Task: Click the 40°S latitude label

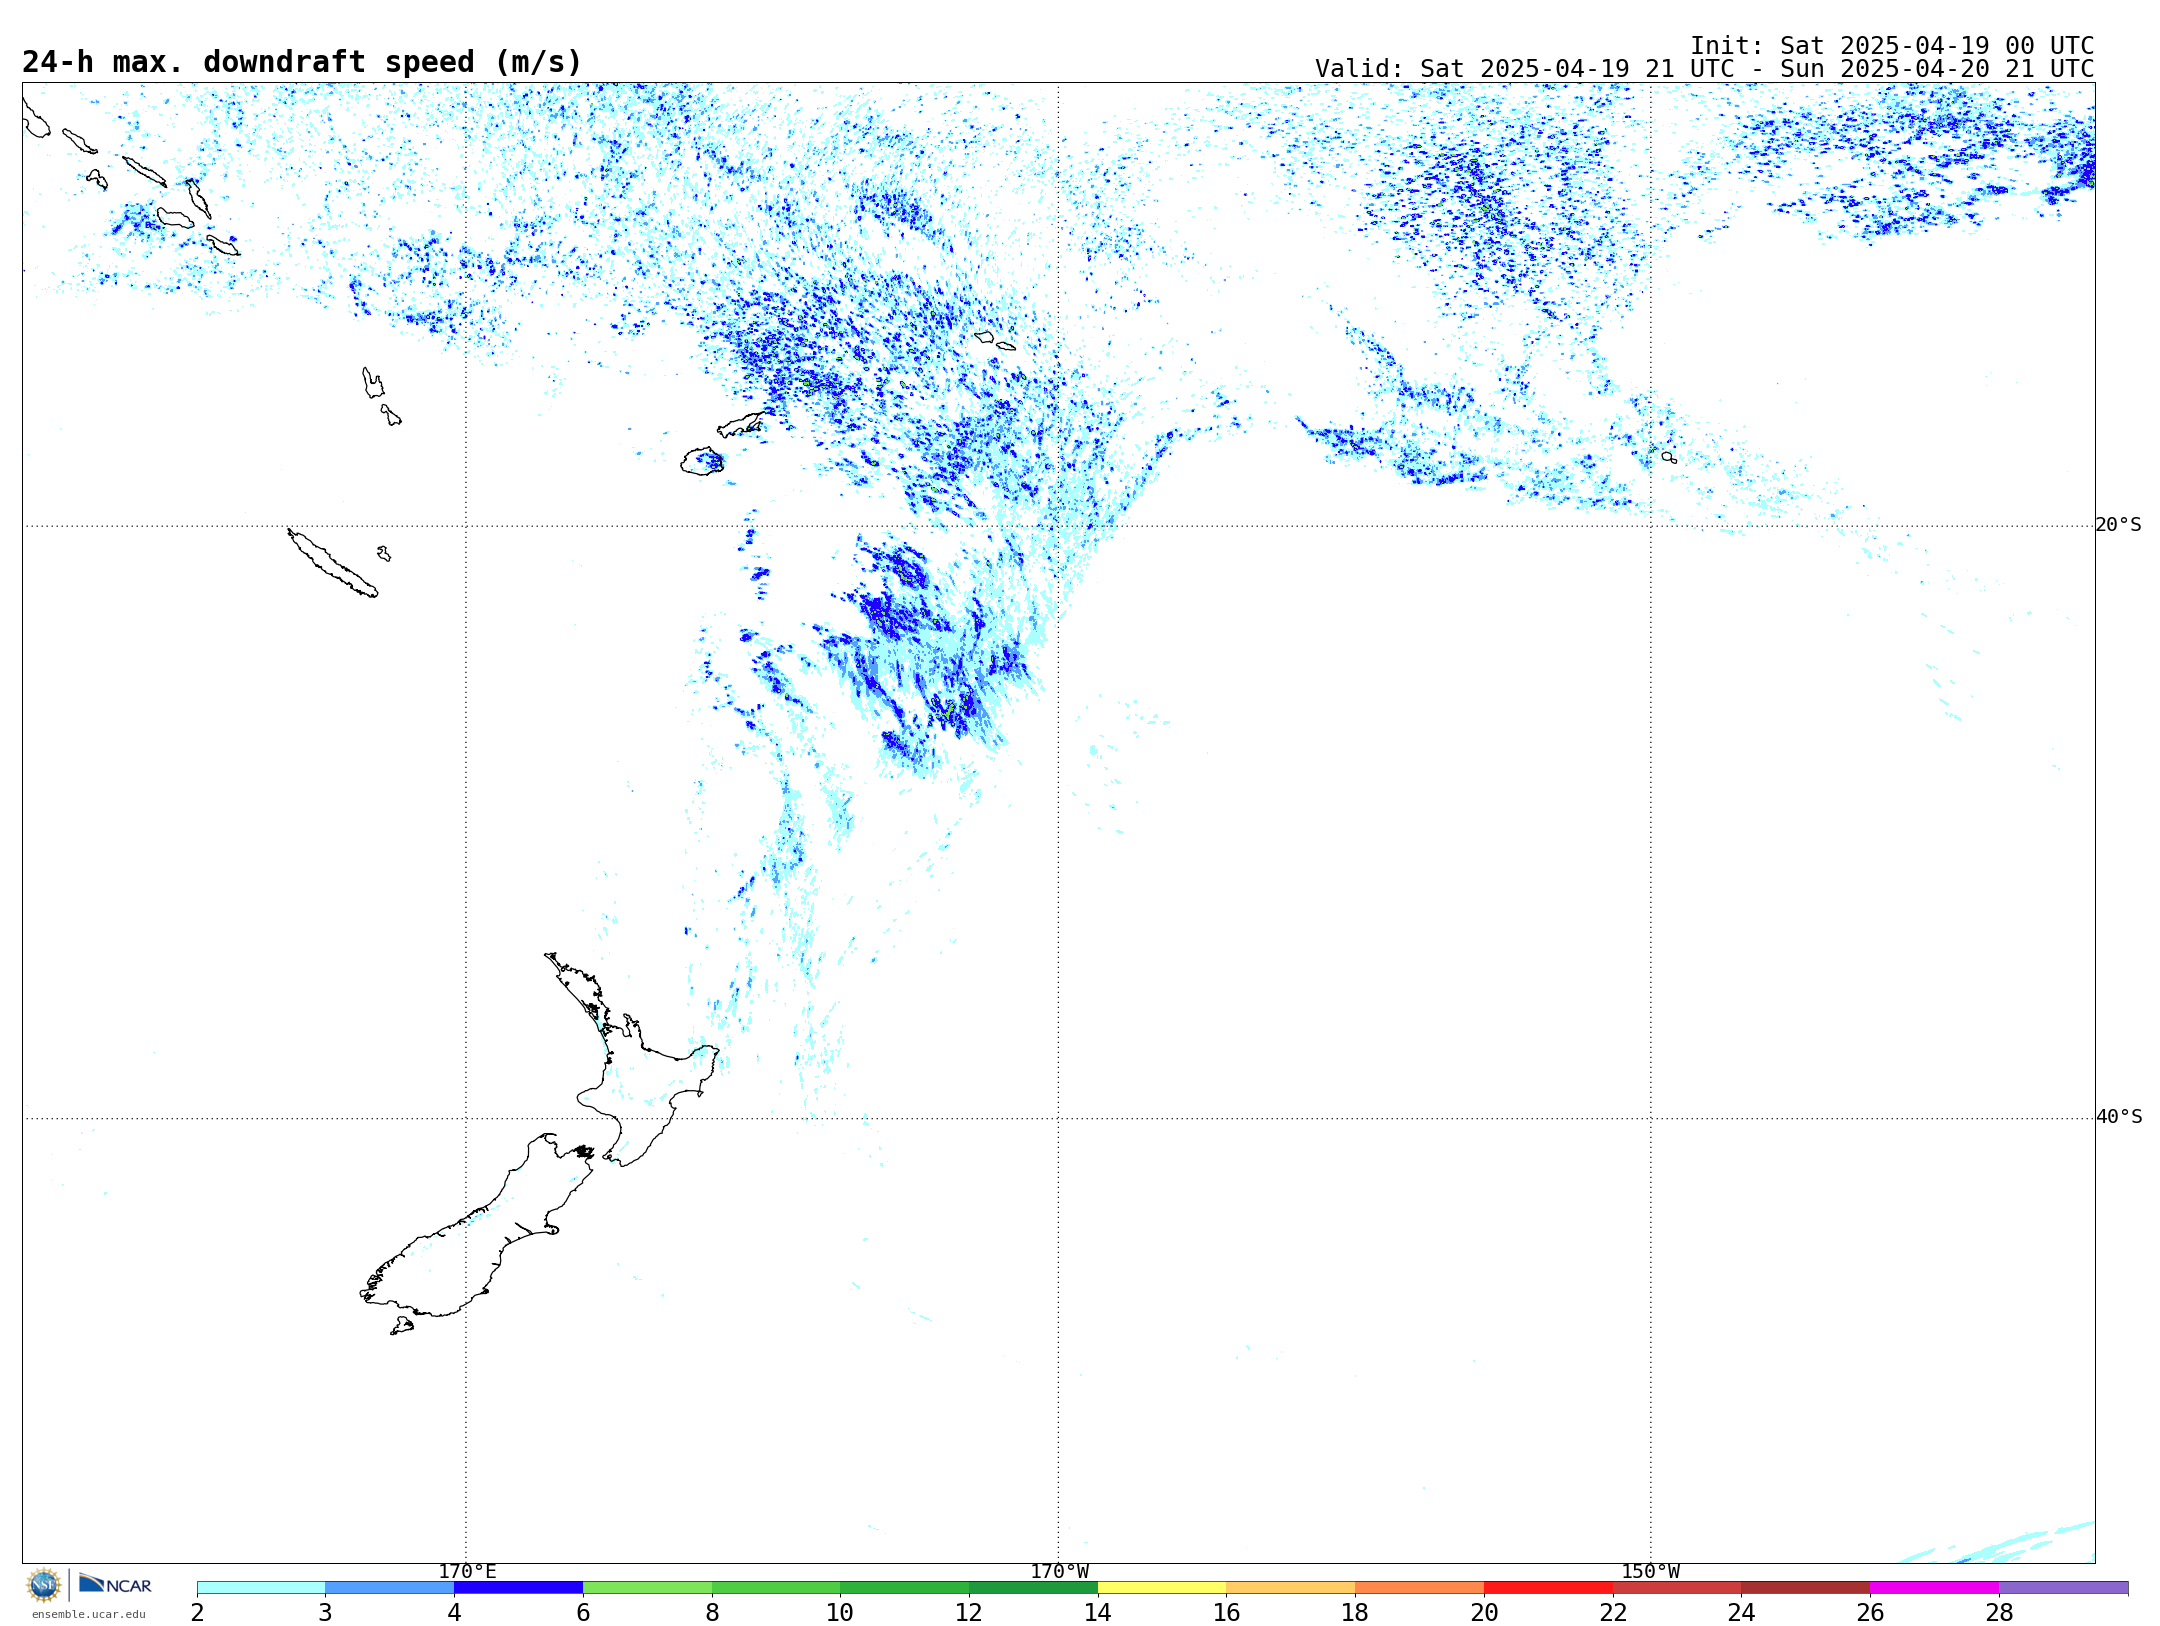Action: pos(2118,1117)
